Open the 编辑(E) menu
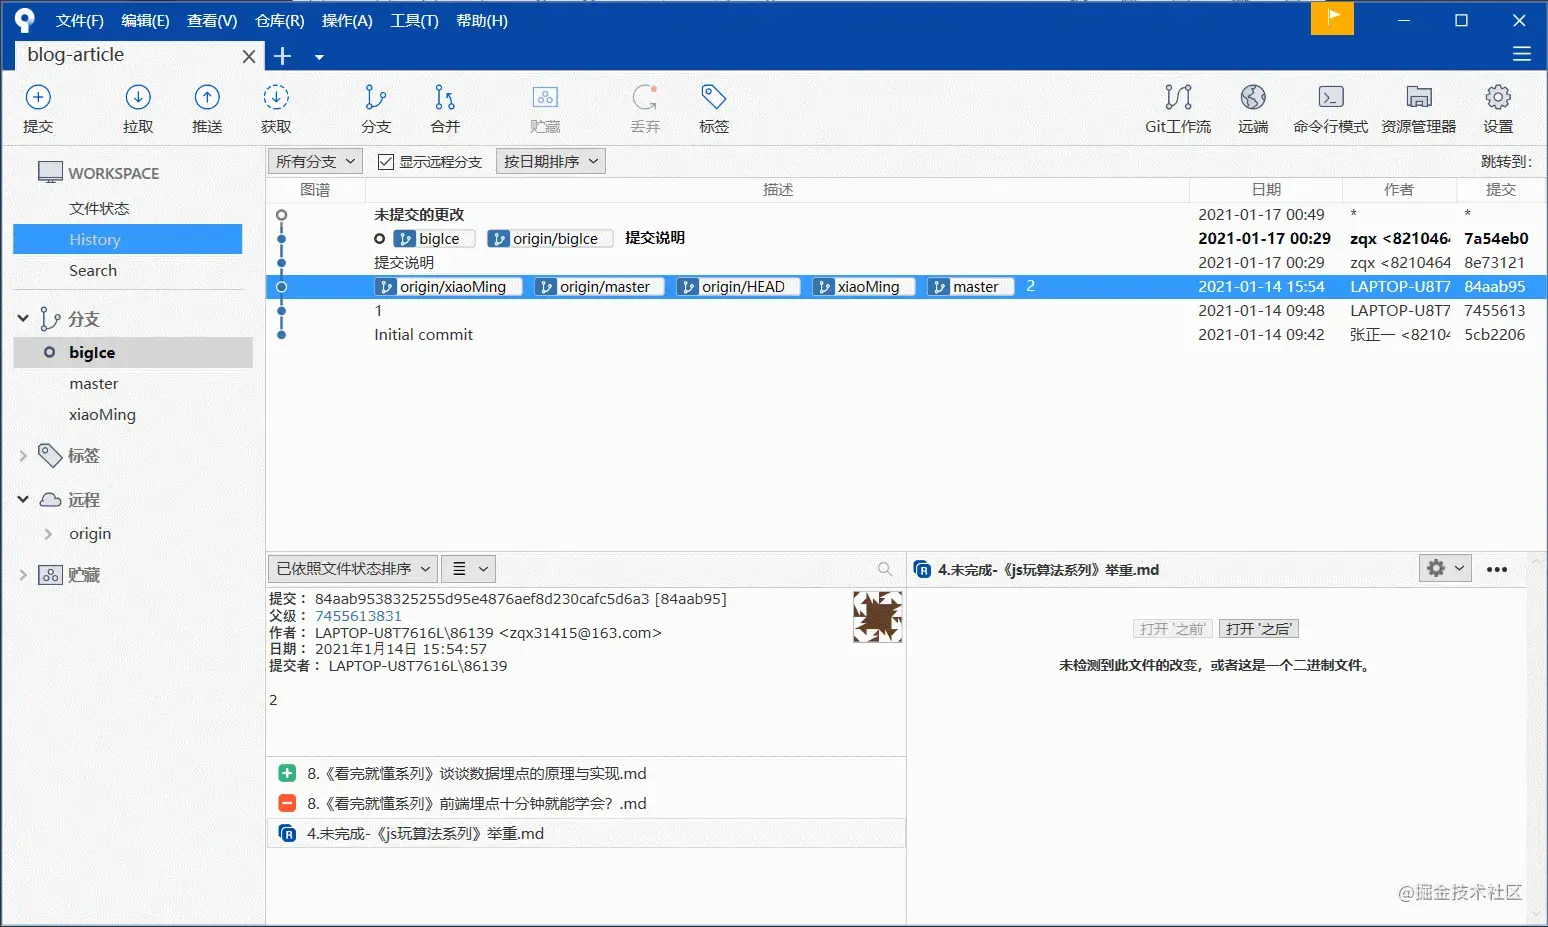This screenshot has width=1548, height=927. click(x=145, y=20)
